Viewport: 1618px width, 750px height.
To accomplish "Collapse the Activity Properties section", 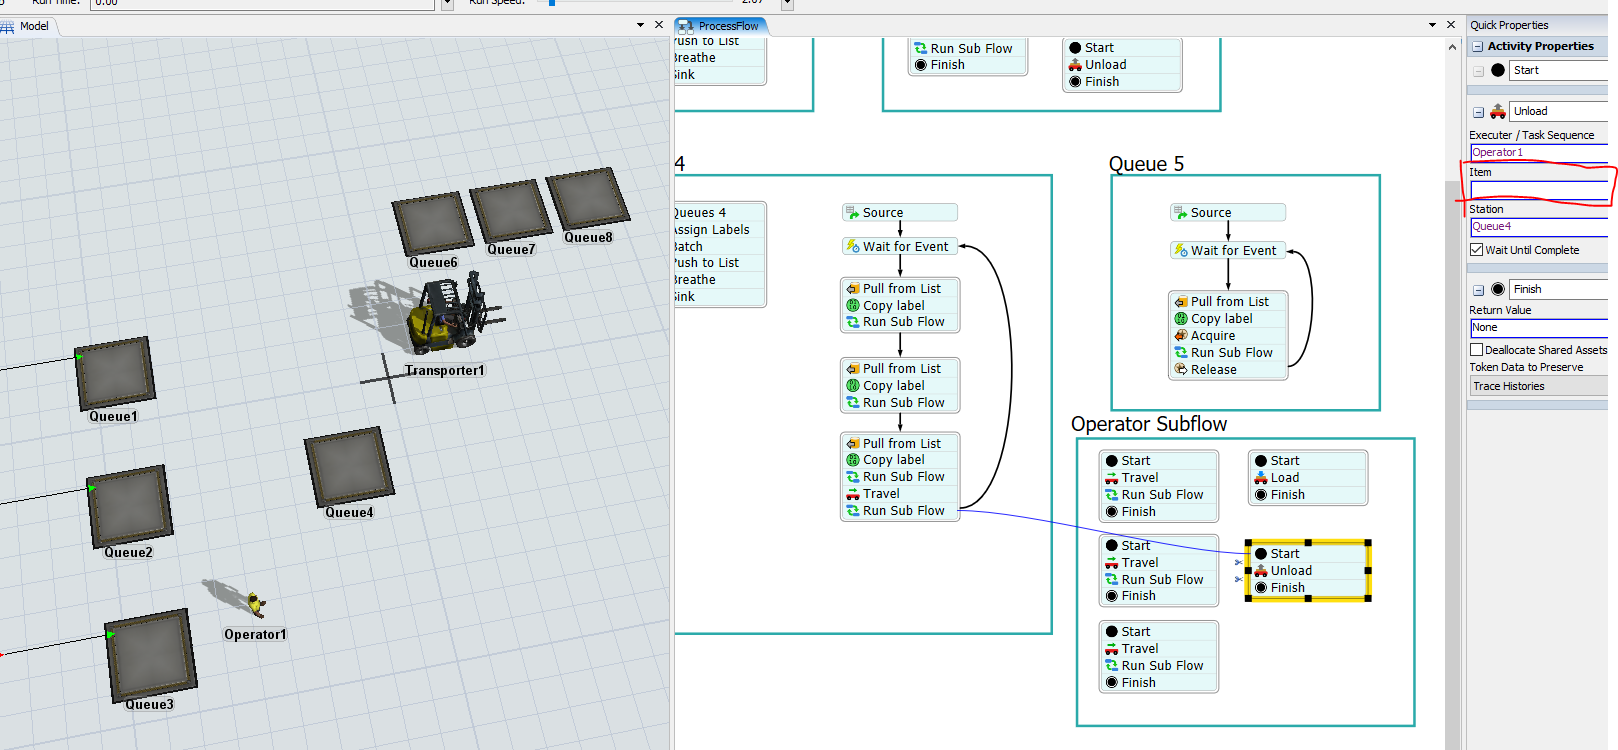I will coord(1478,47).
